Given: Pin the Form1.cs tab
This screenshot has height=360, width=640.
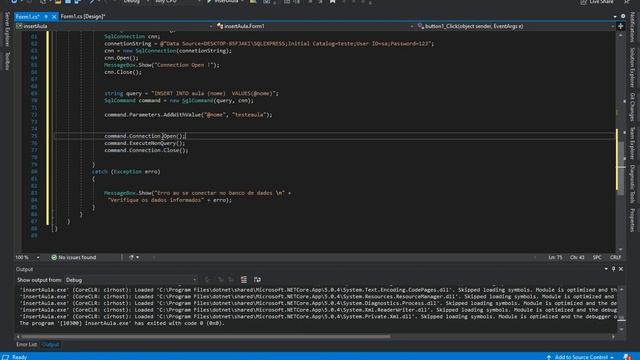Looking at the screenshot, I should pyautogui.click(x=46, y=17).
